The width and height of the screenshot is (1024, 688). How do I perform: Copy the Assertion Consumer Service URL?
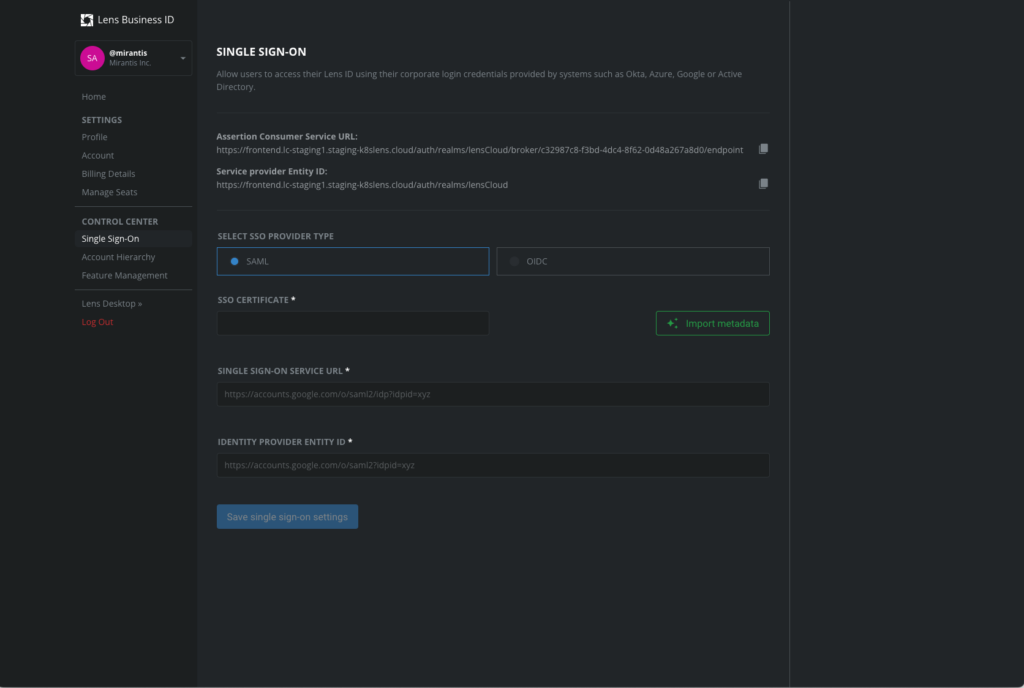[x=763, y=149]
